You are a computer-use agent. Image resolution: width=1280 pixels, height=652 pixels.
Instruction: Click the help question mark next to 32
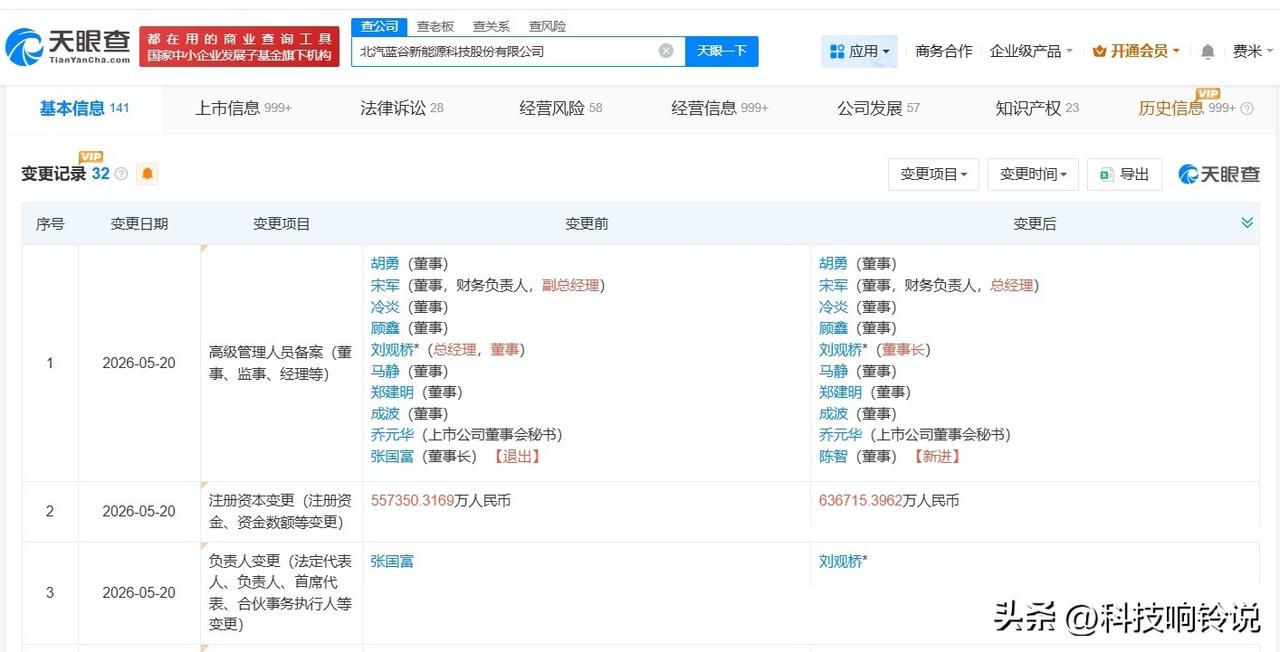click(121, 174)
